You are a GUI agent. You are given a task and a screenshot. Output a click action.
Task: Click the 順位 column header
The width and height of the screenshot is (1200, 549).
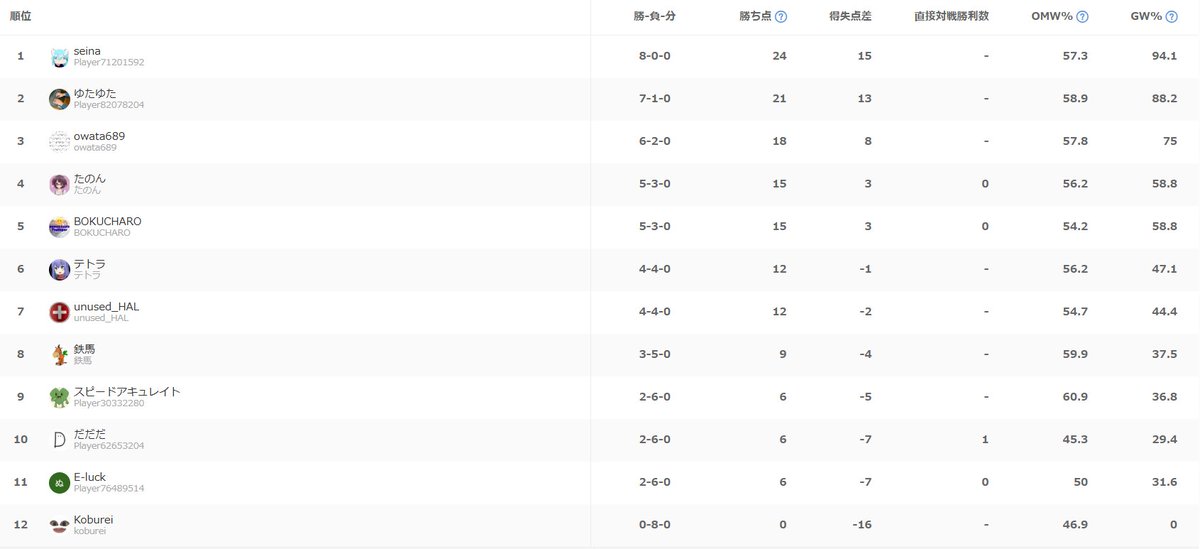21,17
